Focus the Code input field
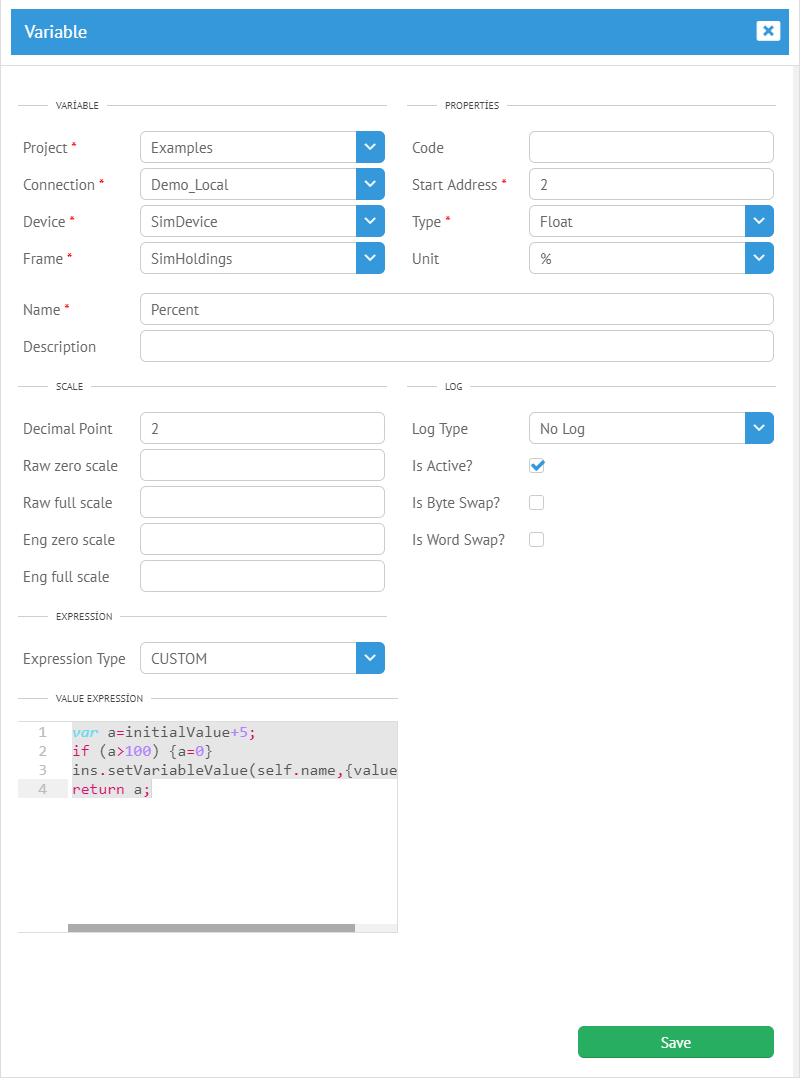Image resolution: width=808 pixels, height=1090 pixels. 652,147
